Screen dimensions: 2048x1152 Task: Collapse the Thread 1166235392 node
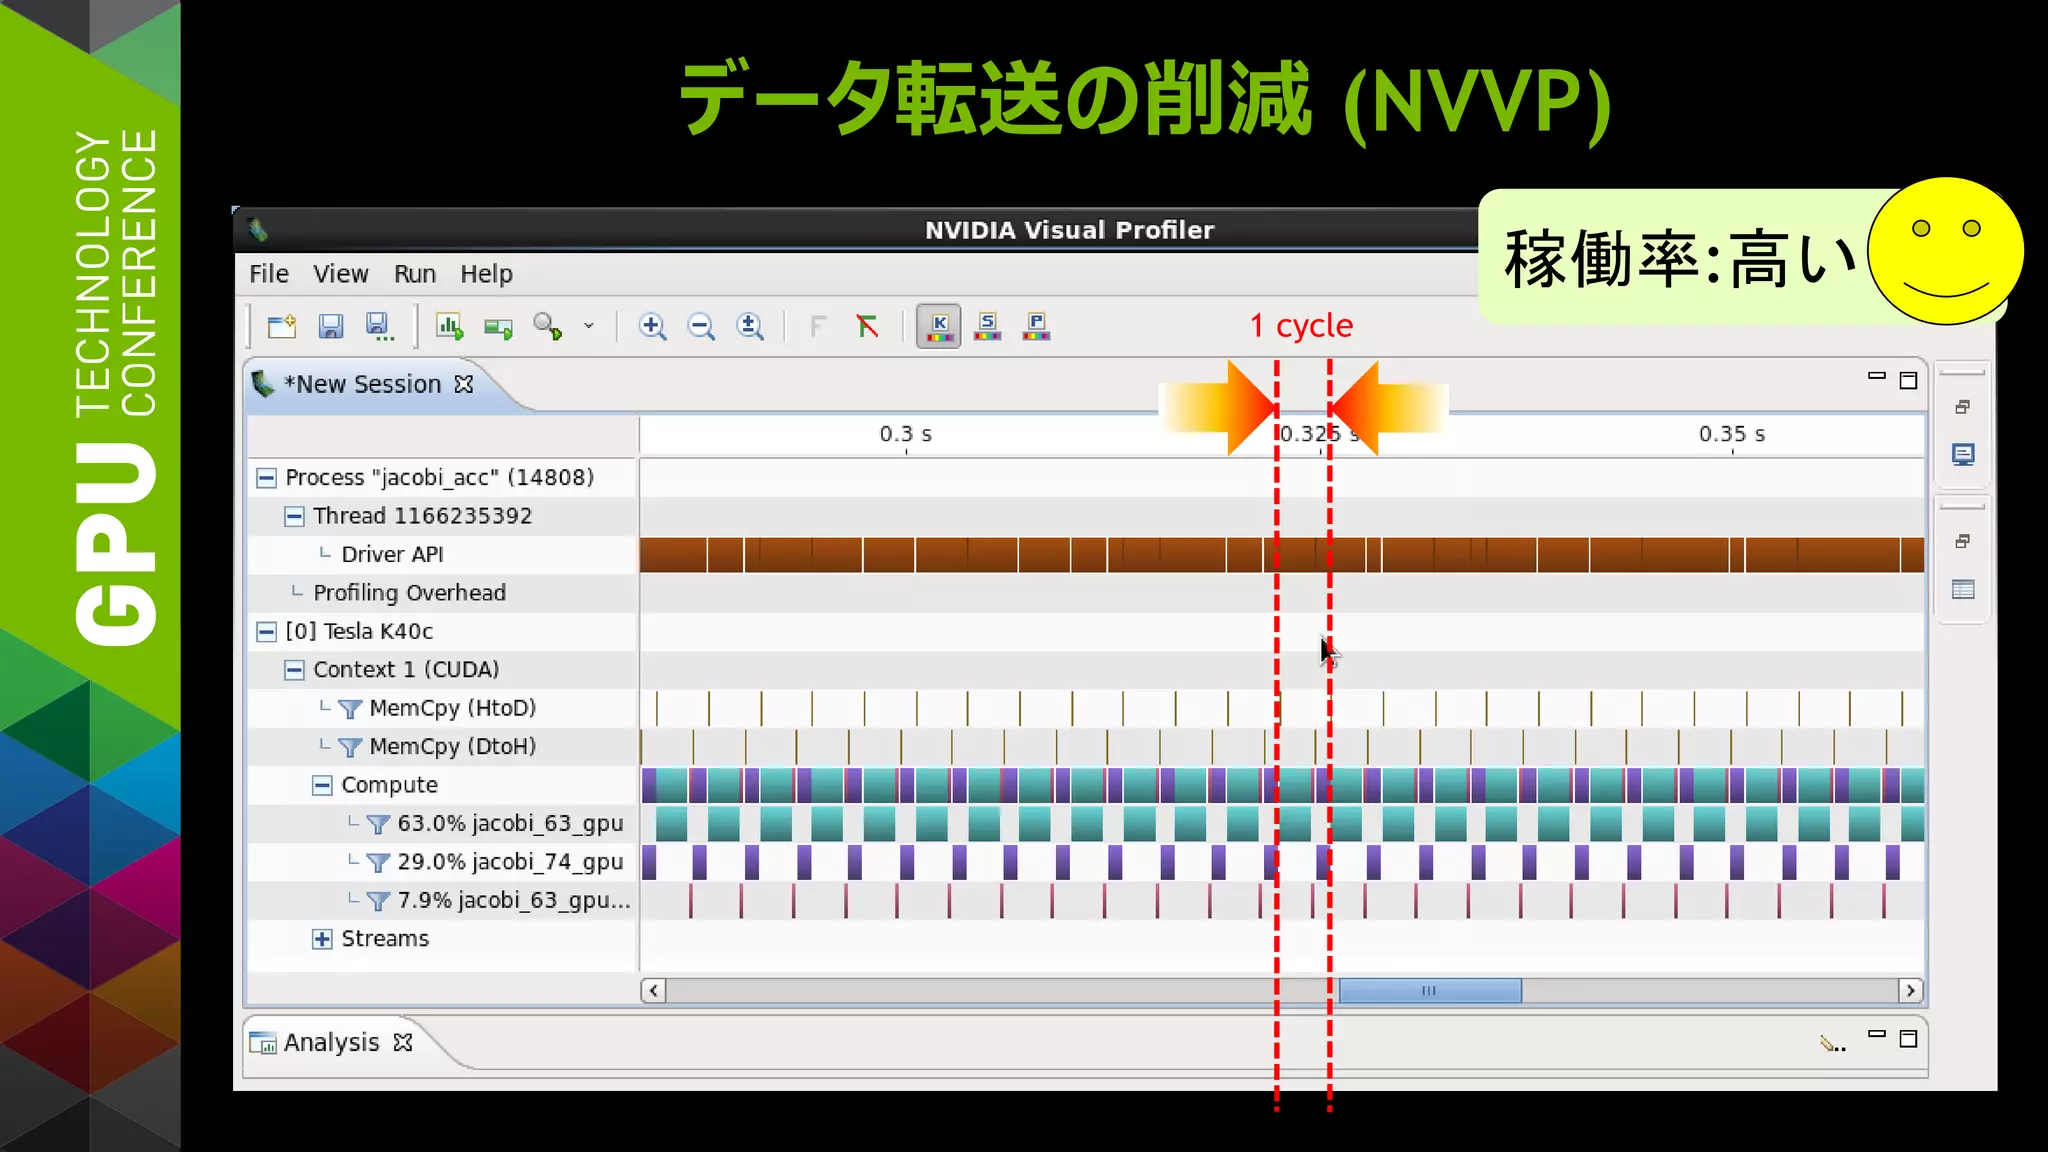(294, 516)
